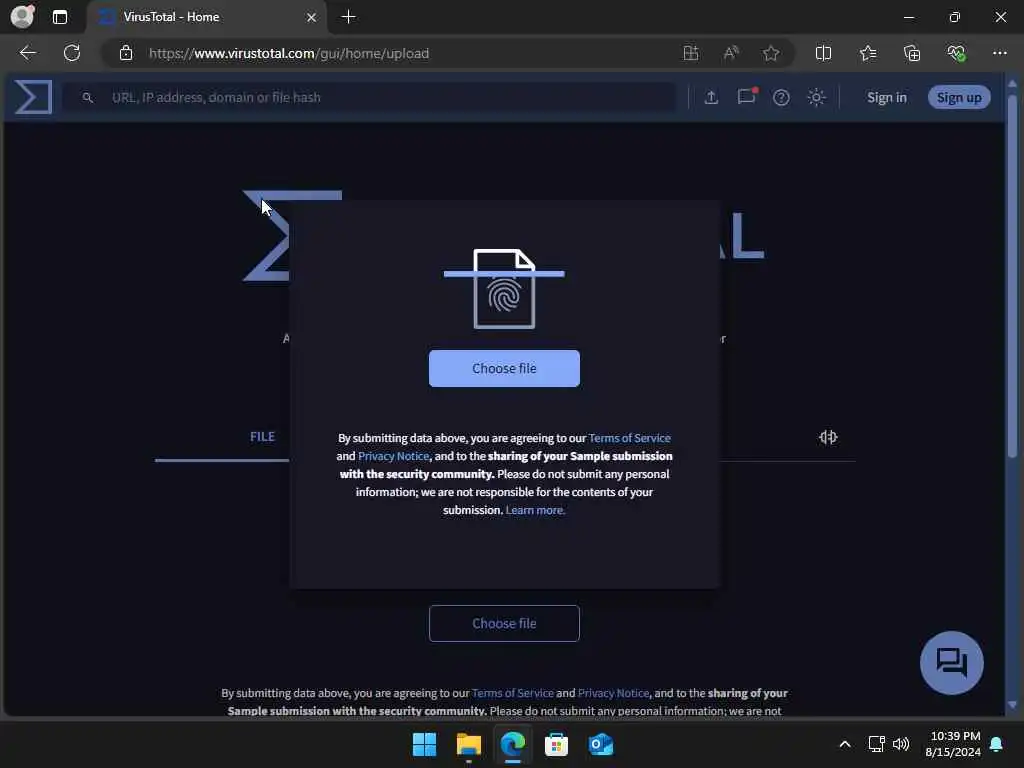Click the Sign up button
This screenshot has height=768, width=1024.
coord(959,97)
